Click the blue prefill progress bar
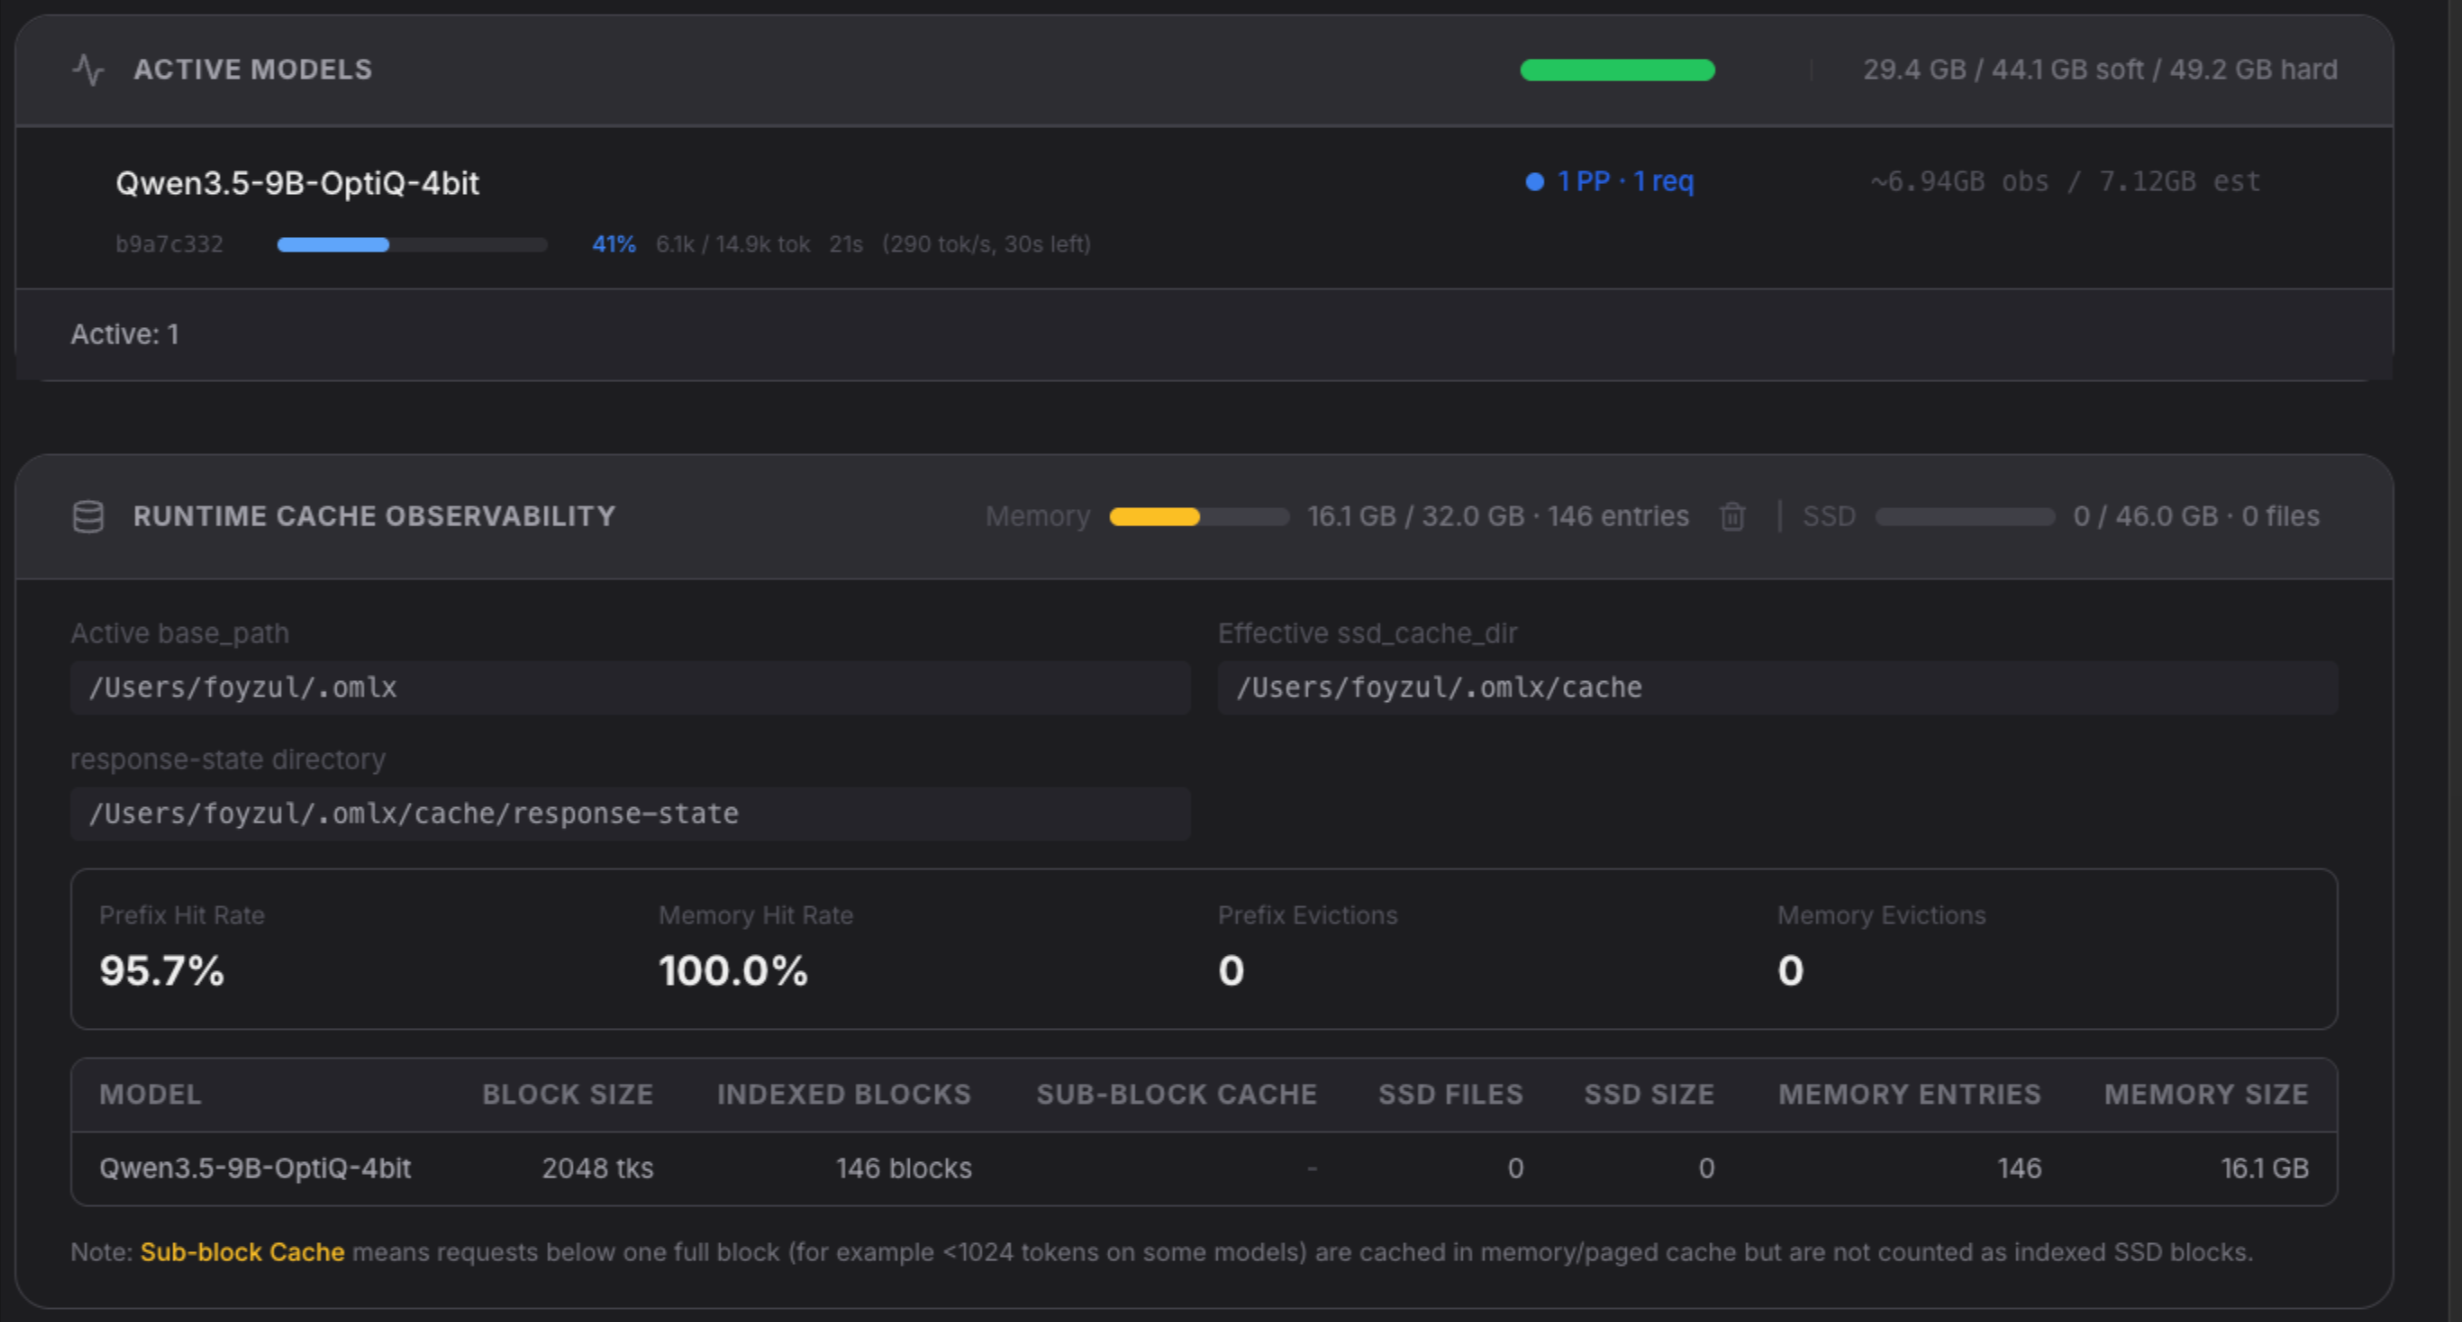The width and height of the screenshot is (2462, 1322). point(412,244)
